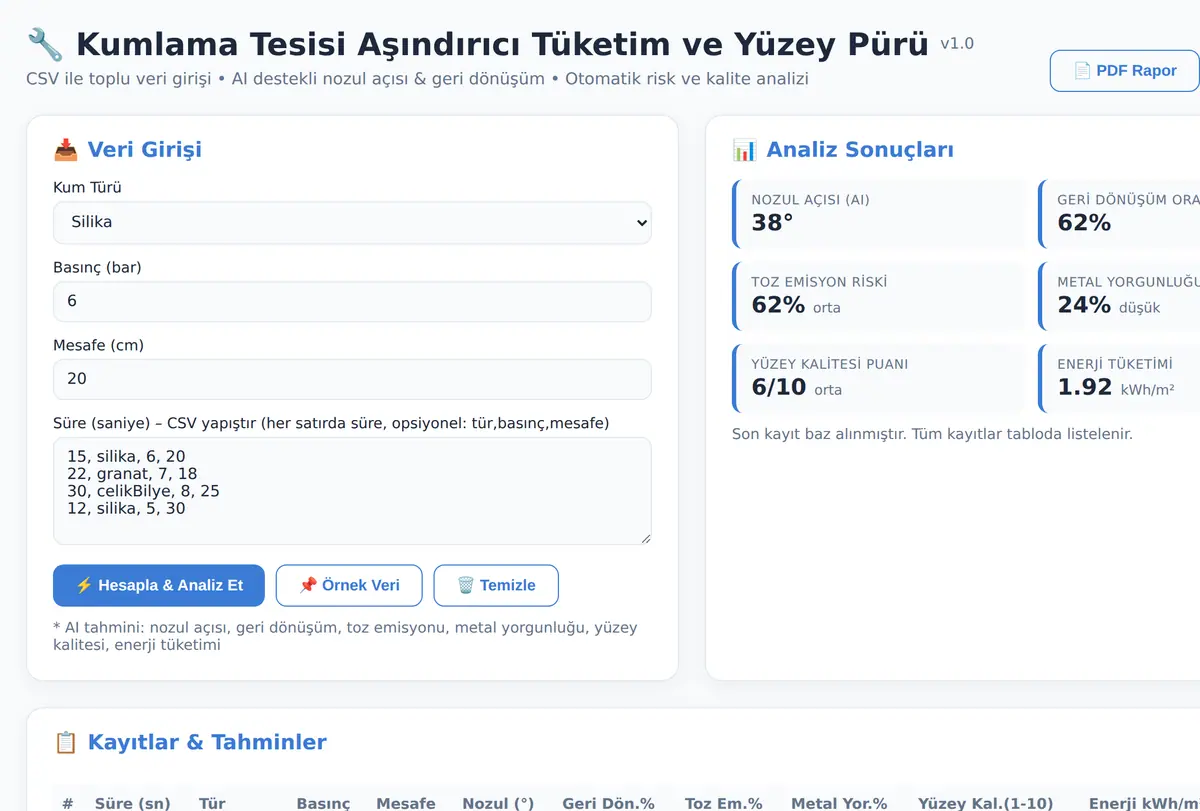This screenshot has width=1200, height=811.
Task: Click the Geri Dön.% column header
Action: 608,803
